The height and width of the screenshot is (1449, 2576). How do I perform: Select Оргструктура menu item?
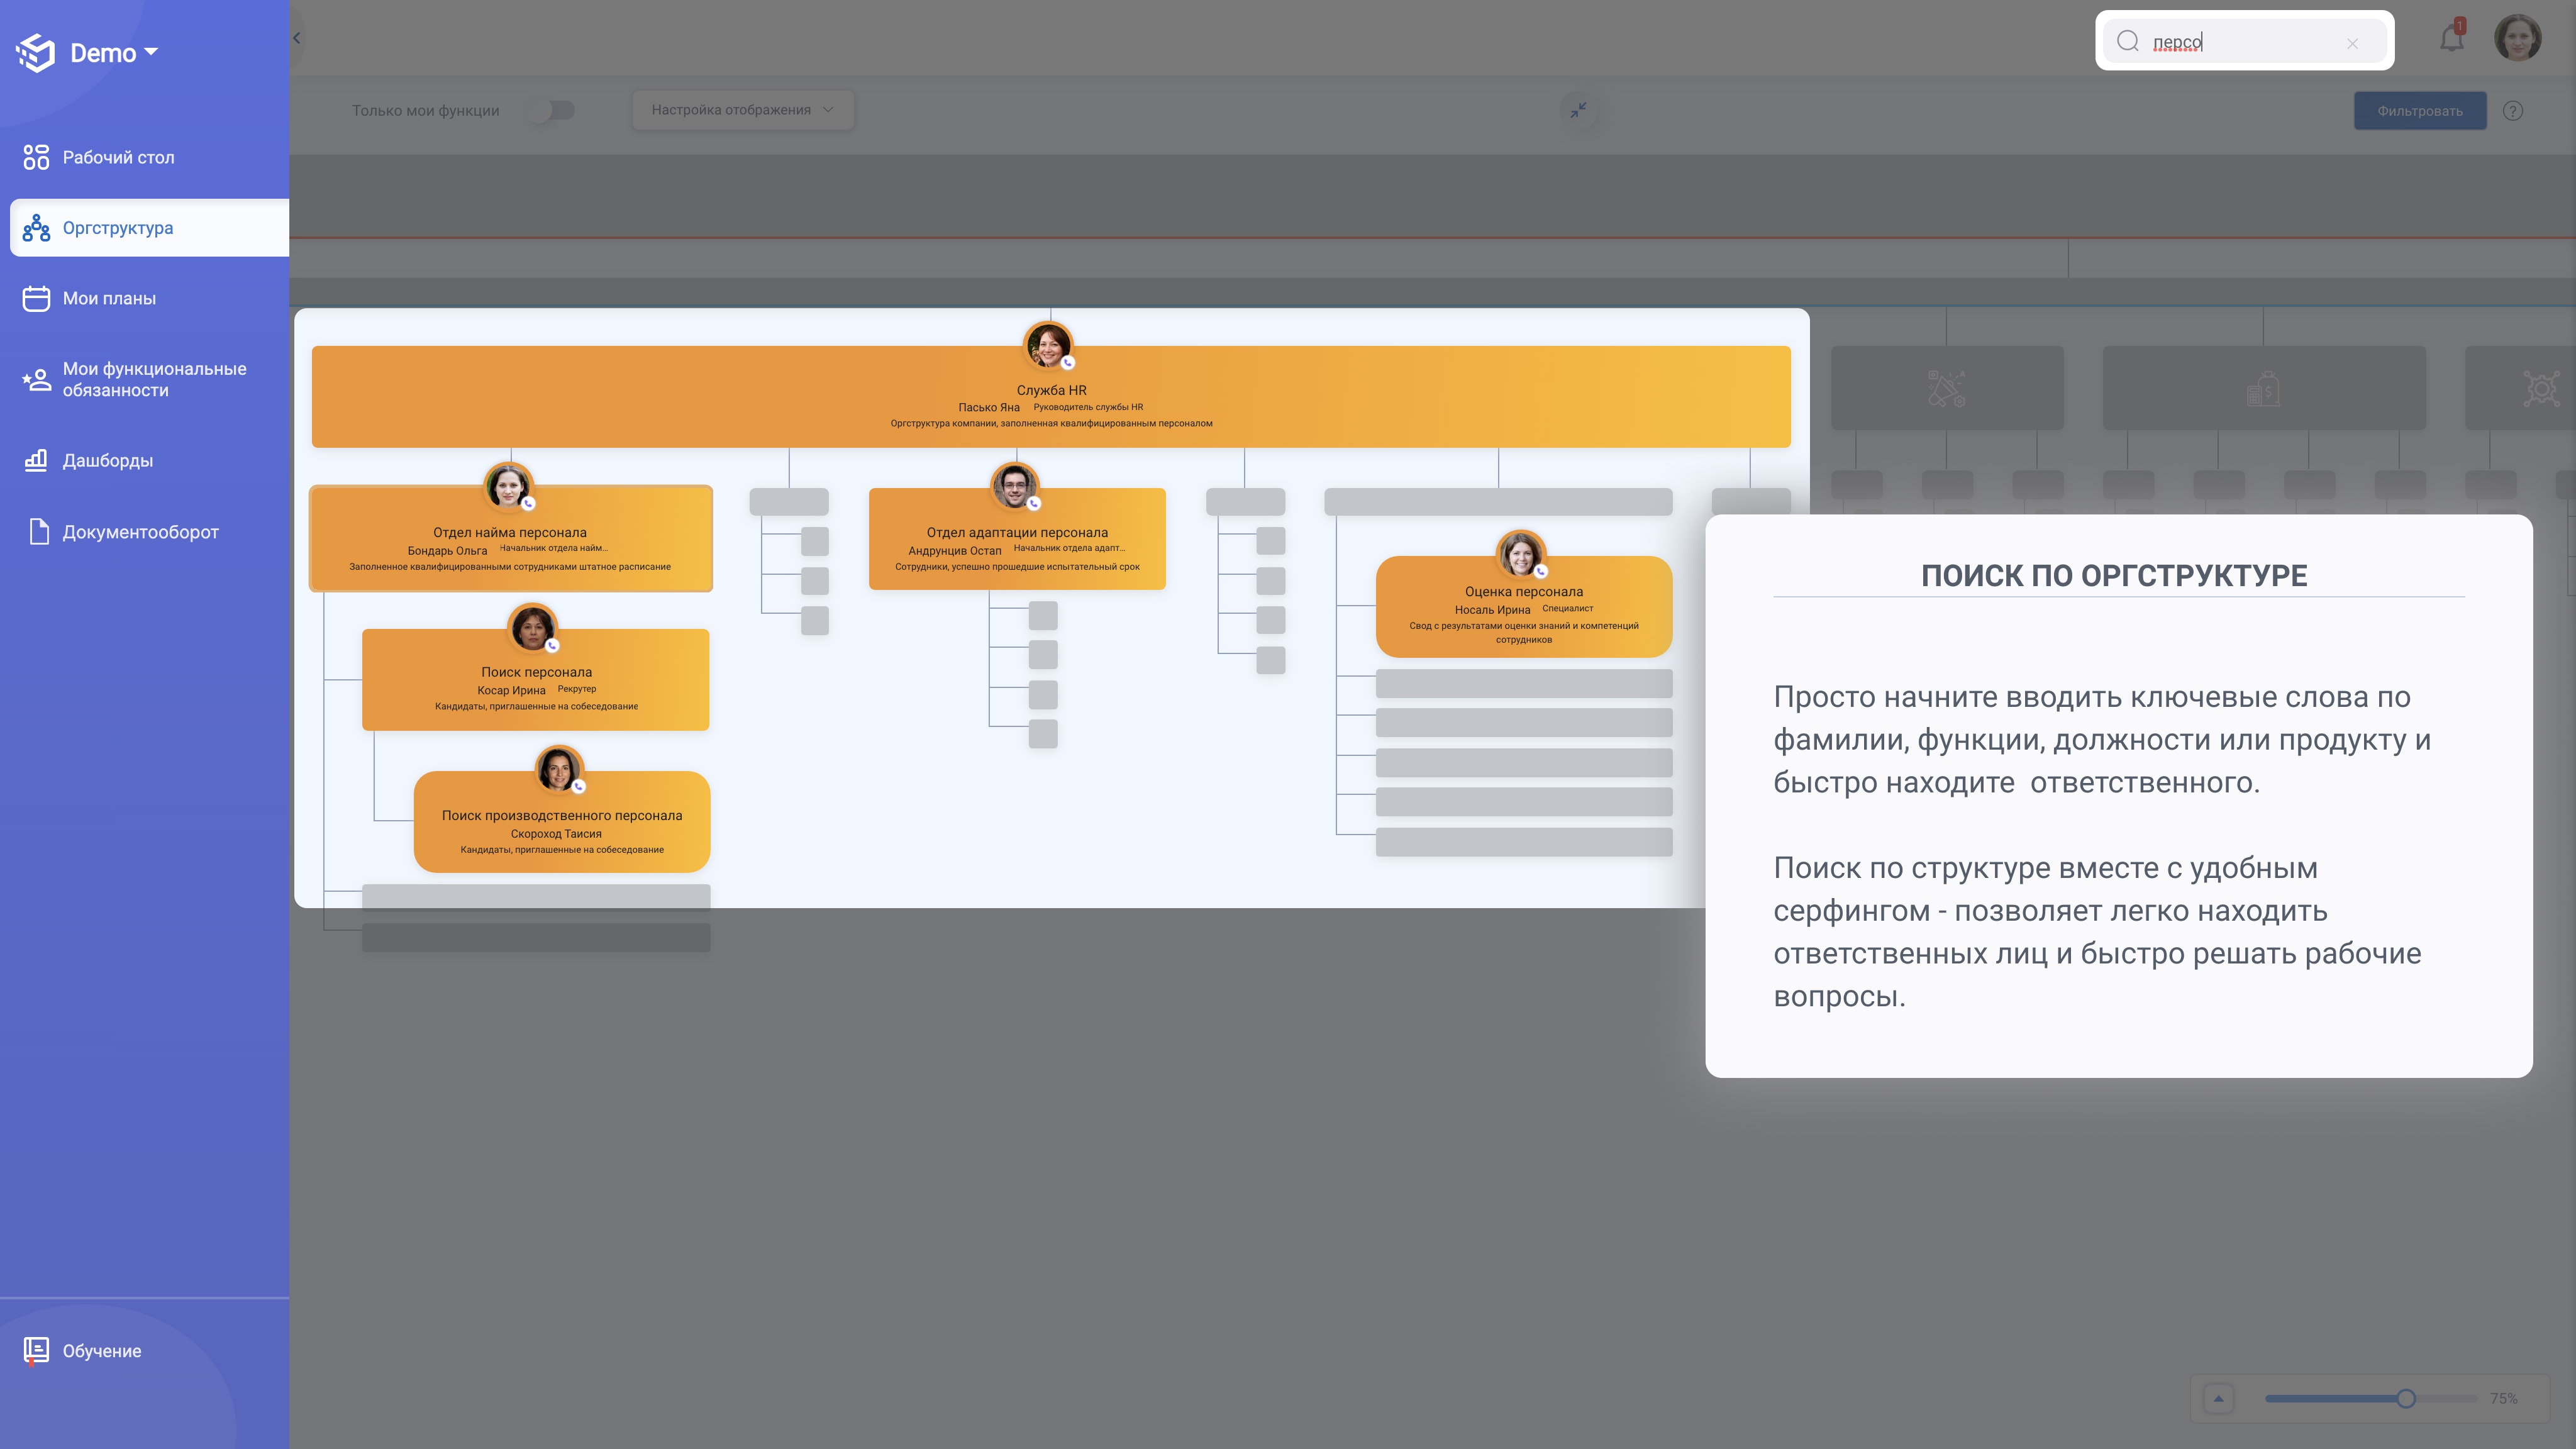click(x=149, y=228)
